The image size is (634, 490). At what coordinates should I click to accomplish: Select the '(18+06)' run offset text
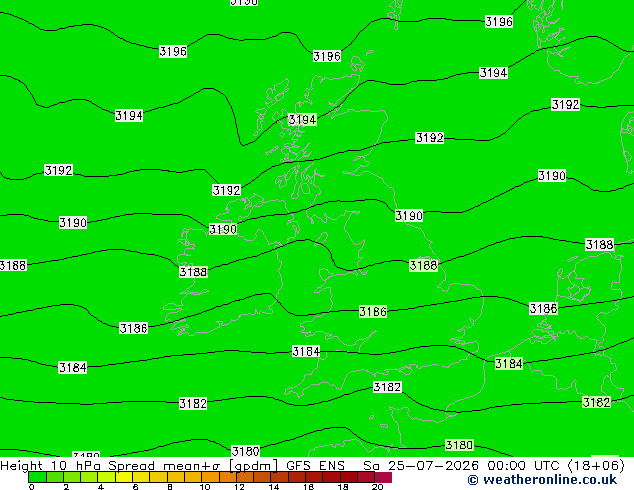coord(596,466)
